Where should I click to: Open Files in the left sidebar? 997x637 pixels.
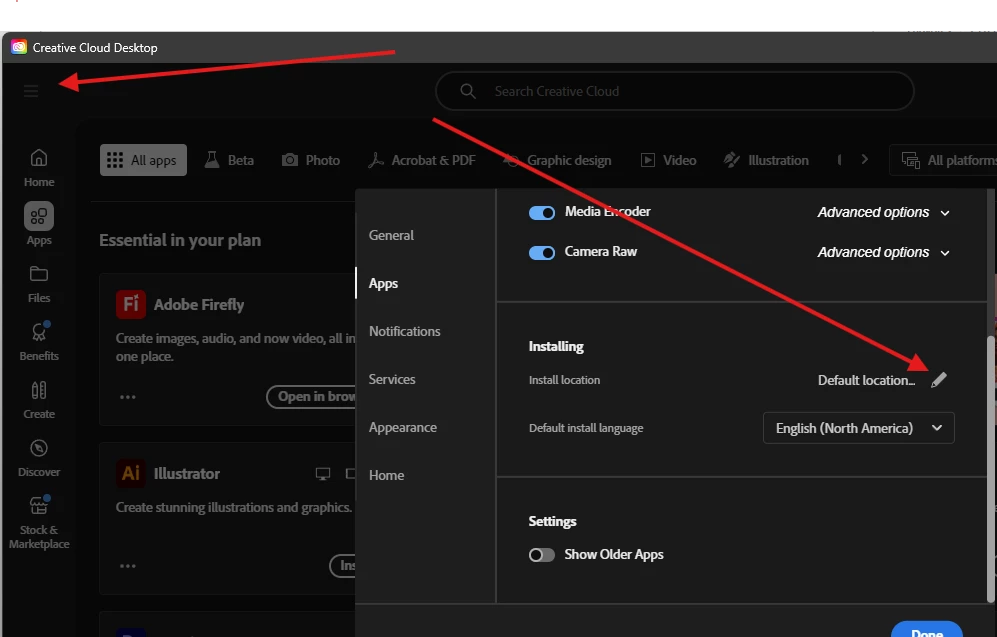click(39, 284)
